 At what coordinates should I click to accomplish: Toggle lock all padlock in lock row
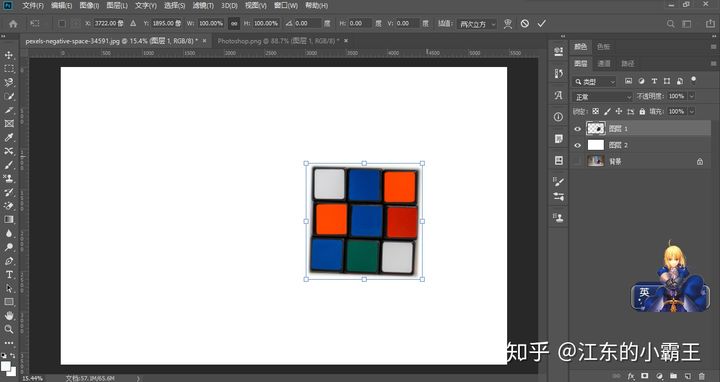(642, 112)
